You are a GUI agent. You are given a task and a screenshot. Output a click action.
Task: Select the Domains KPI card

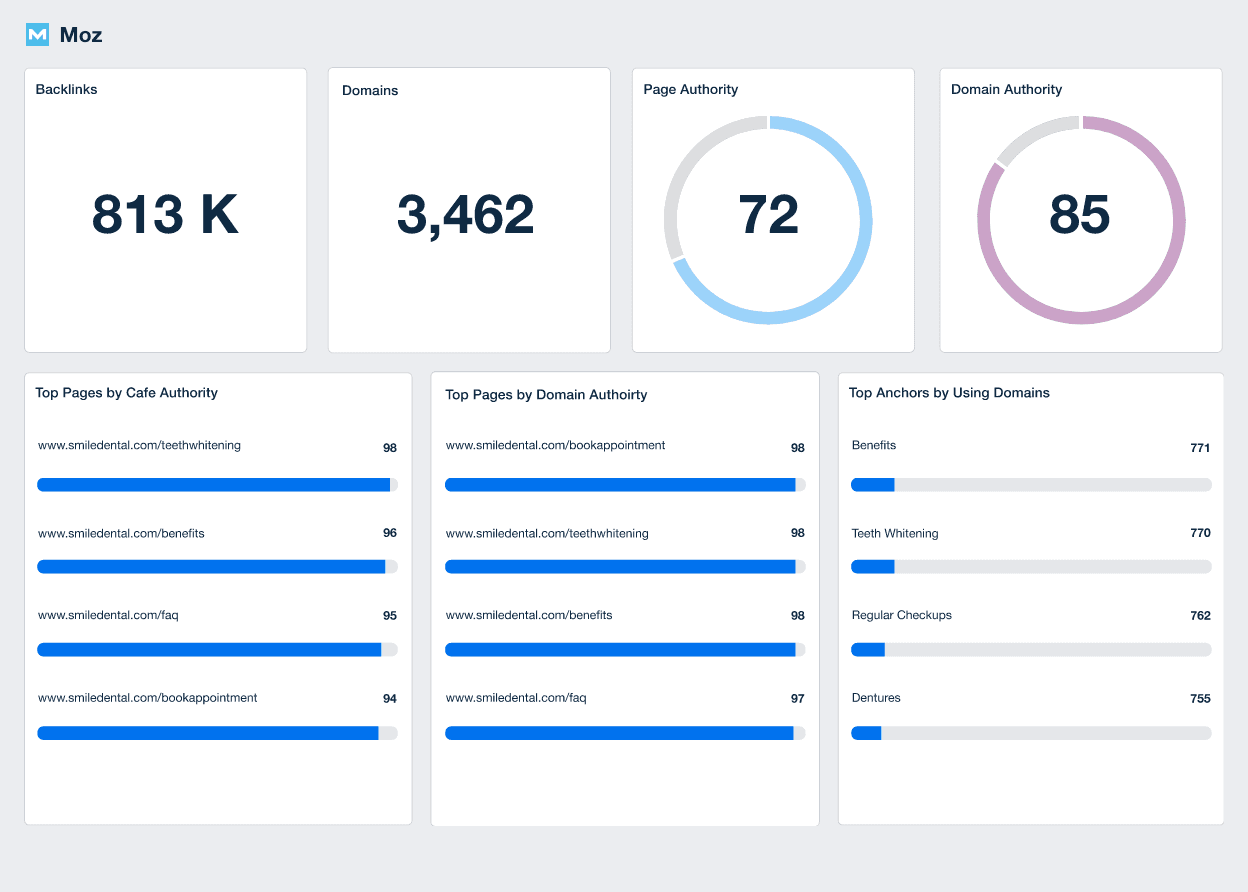pyautogui.click(x=469, y=209)
